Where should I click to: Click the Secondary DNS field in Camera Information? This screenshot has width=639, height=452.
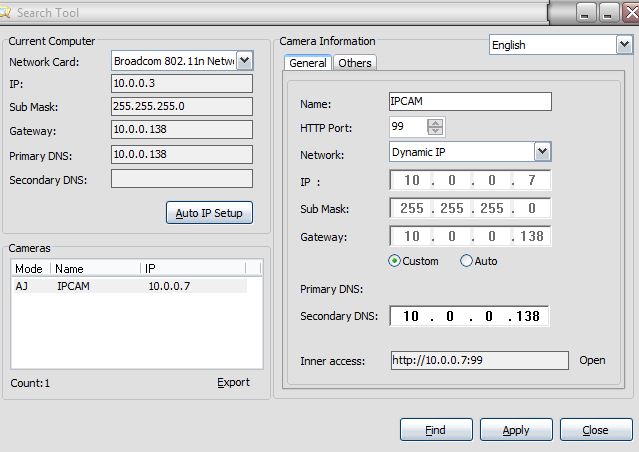[x=470, y=317]
